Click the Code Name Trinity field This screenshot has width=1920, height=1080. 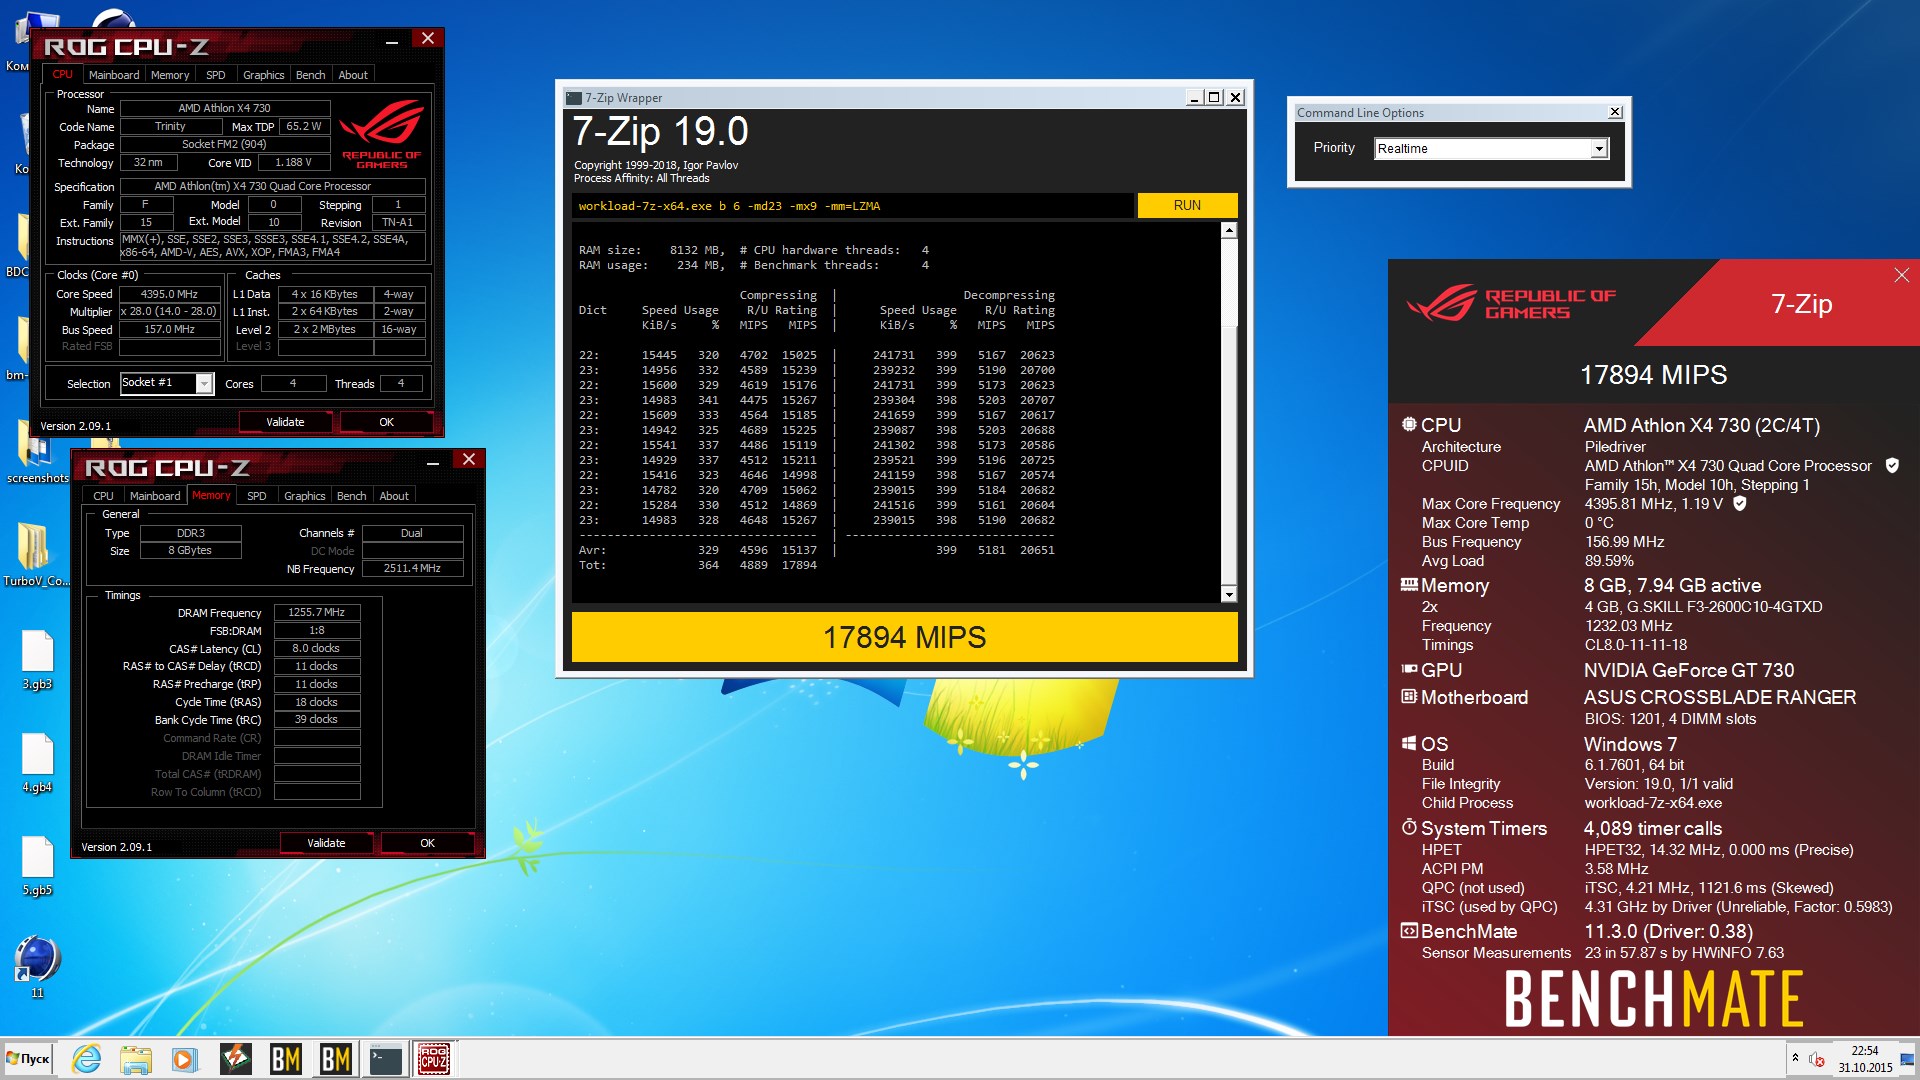point(170,127)
